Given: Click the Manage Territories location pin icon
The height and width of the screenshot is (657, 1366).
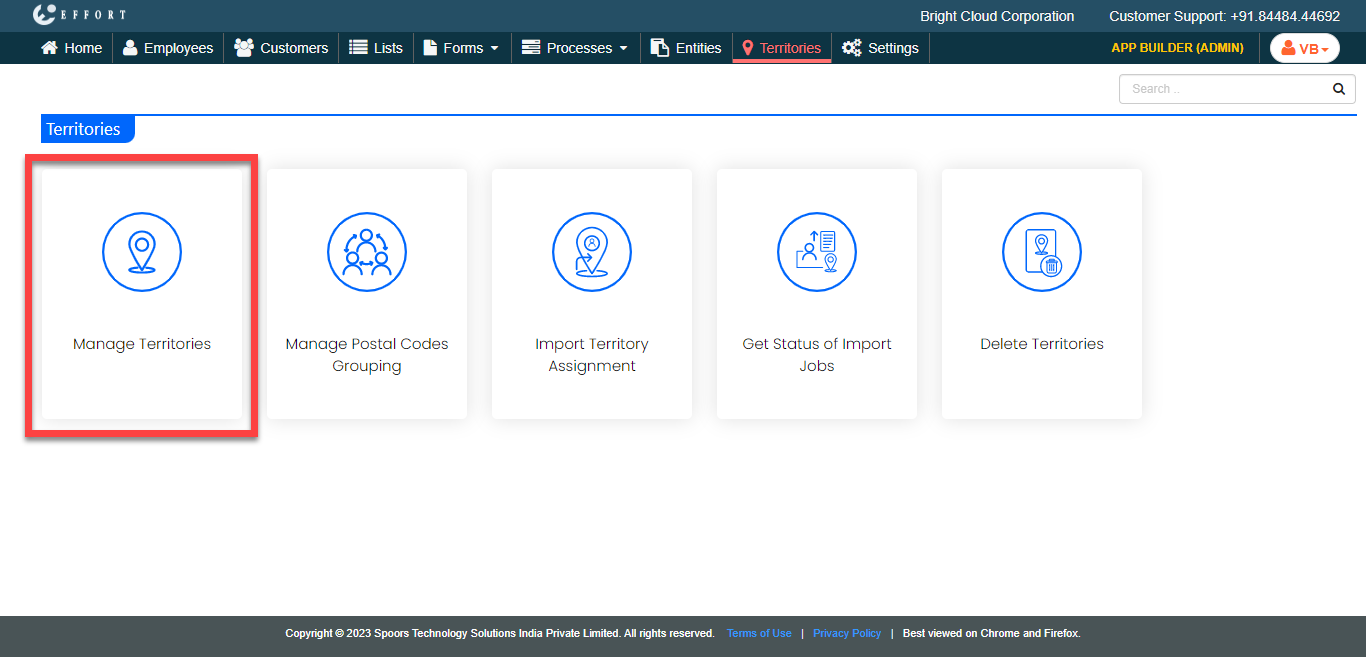Looking at the screenshot, I should point(142,252).
